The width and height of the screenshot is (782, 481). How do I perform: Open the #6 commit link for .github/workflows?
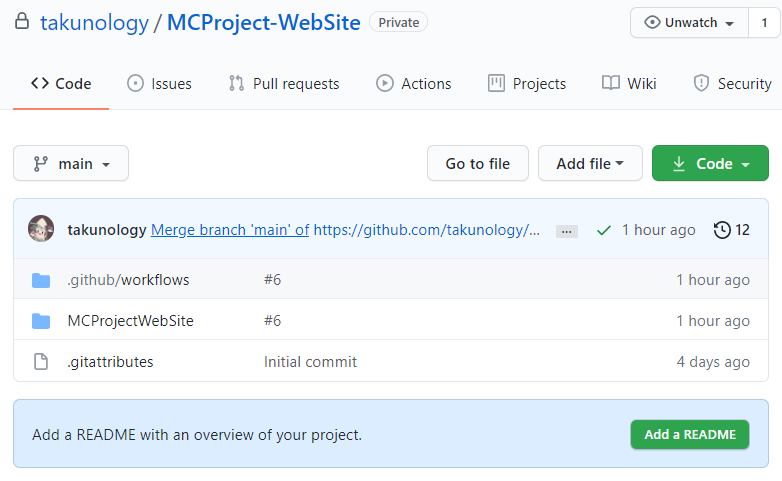click(272, 280)
